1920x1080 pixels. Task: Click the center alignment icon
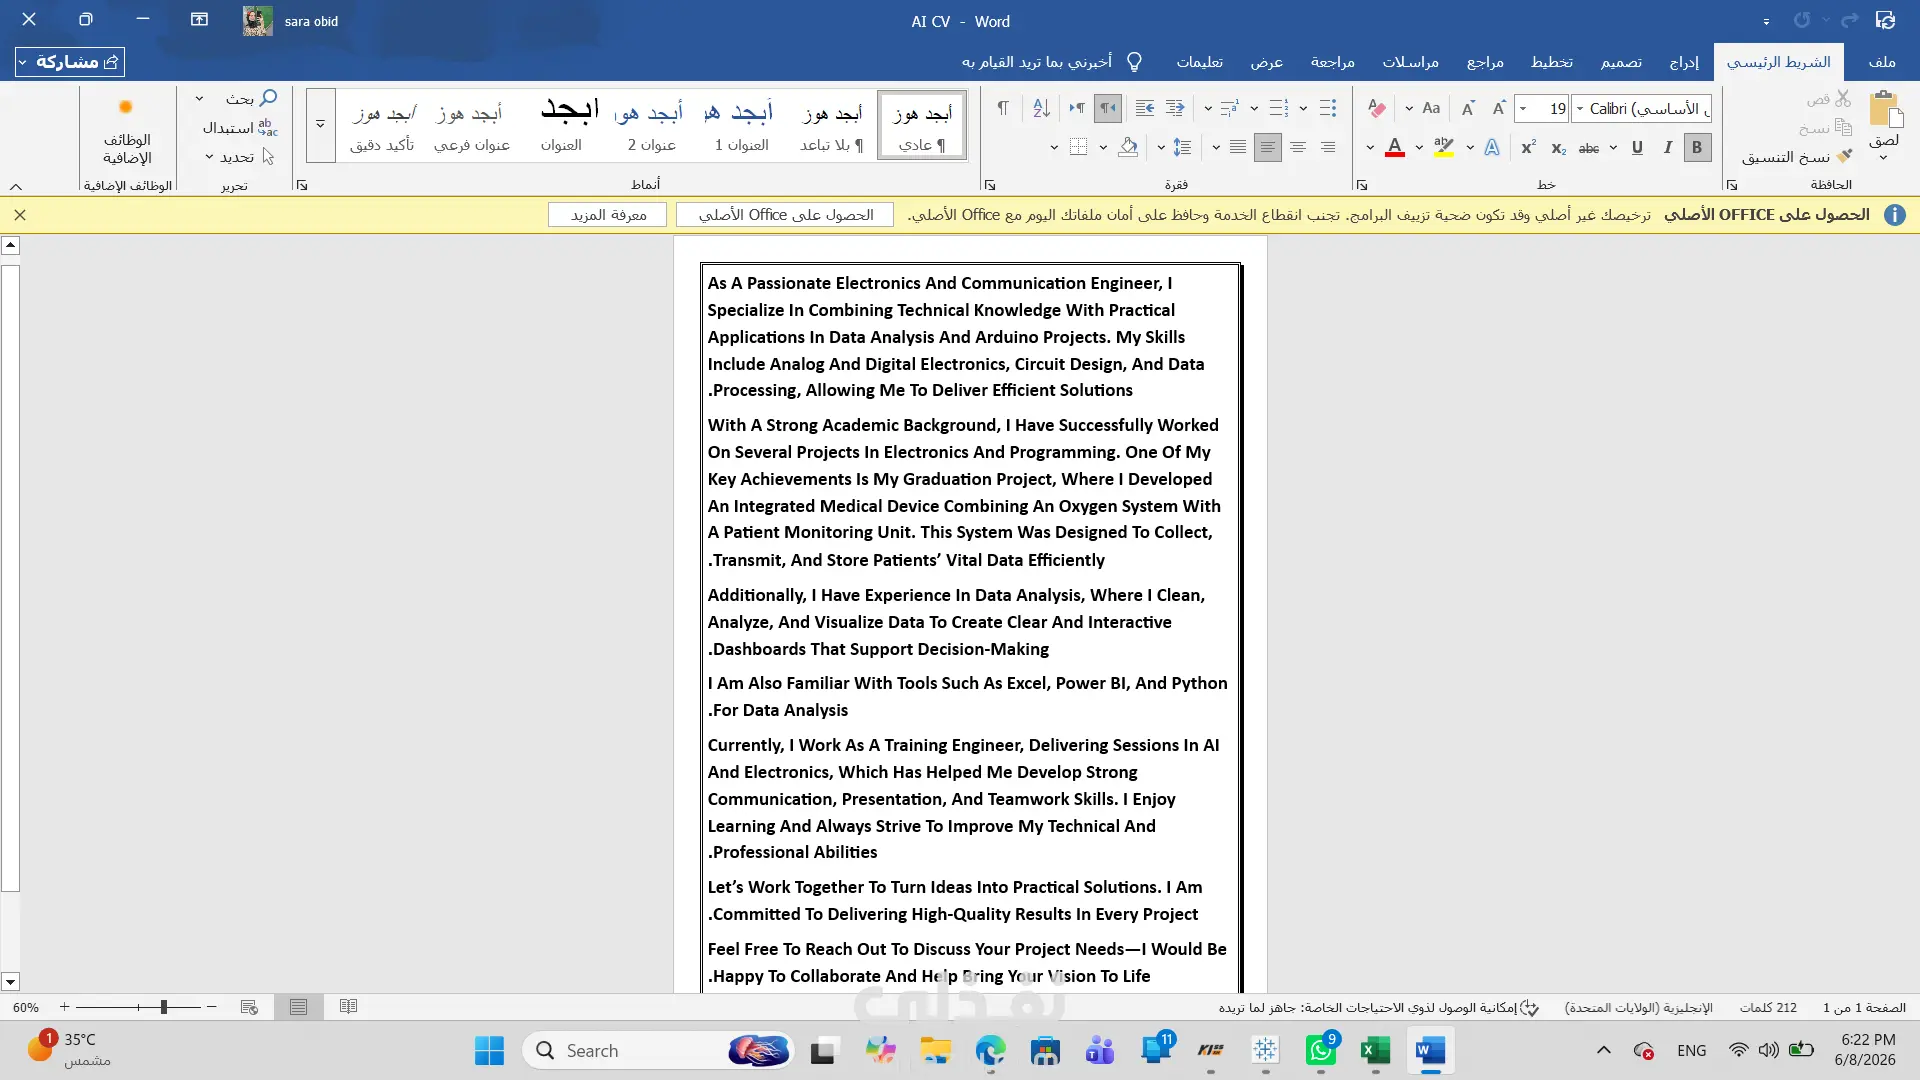pos(1298,148)
